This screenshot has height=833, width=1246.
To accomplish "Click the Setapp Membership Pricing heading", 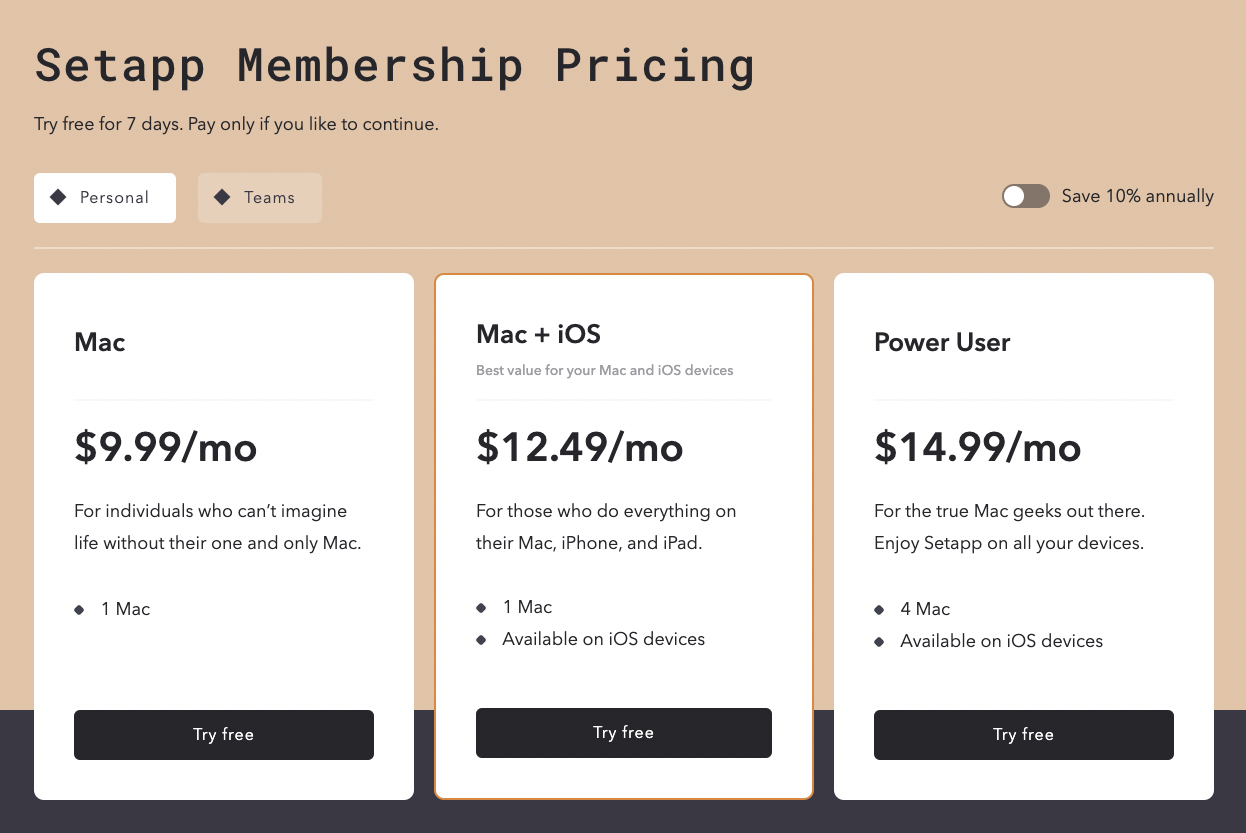I will click(x=394, y=66).
